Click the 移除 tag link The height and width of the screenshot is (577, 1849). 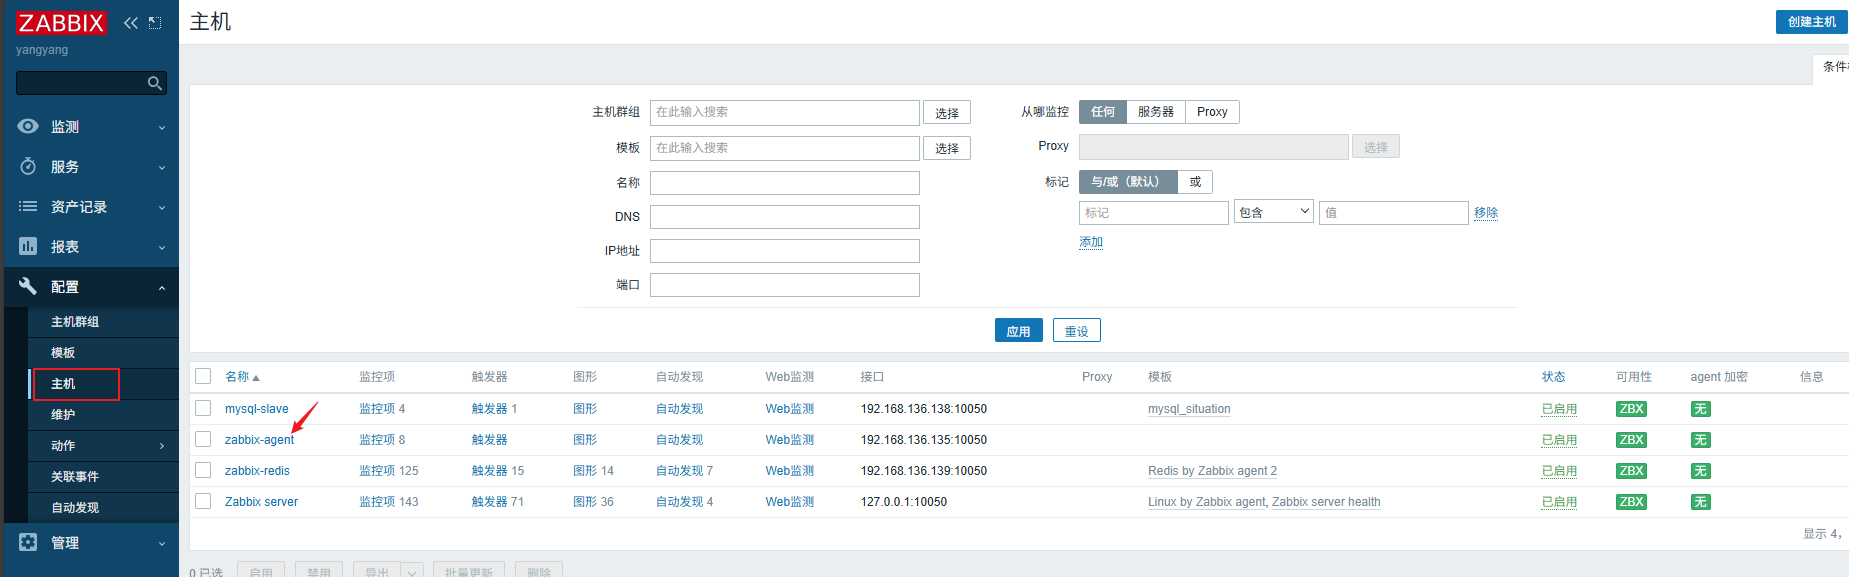[x=1486, y=213]
